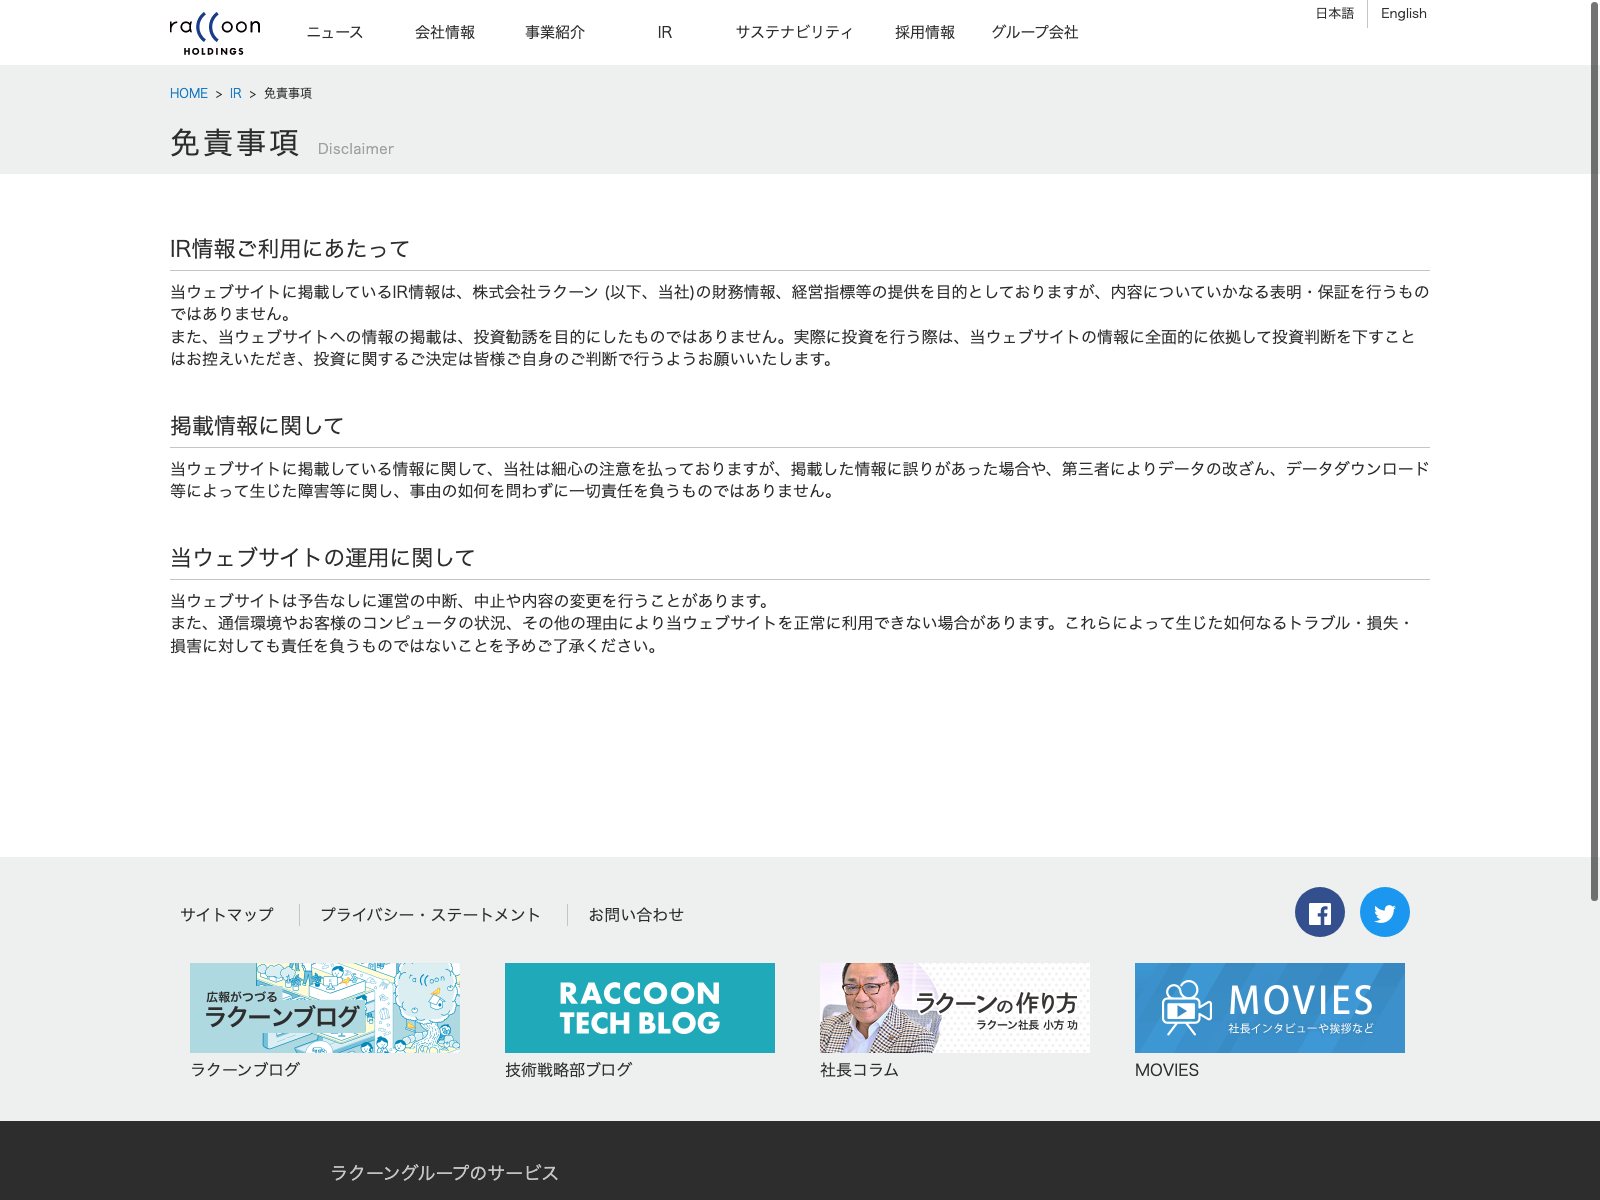The height and width of the screenshot is (1200, 1600).
Task: Click the IR breadcrumb link
Action: (x=236, y=93)
